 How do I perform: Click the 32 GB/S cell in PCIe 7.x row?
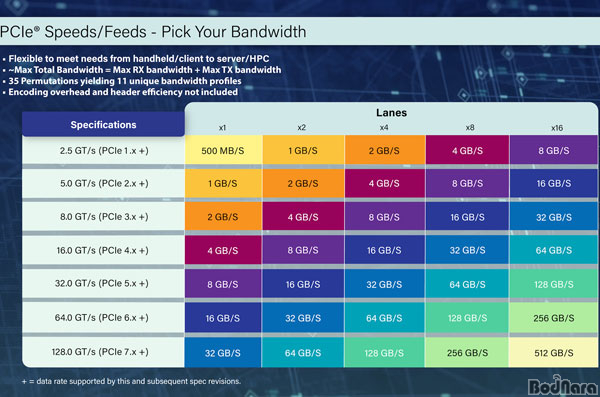[223, 353]
